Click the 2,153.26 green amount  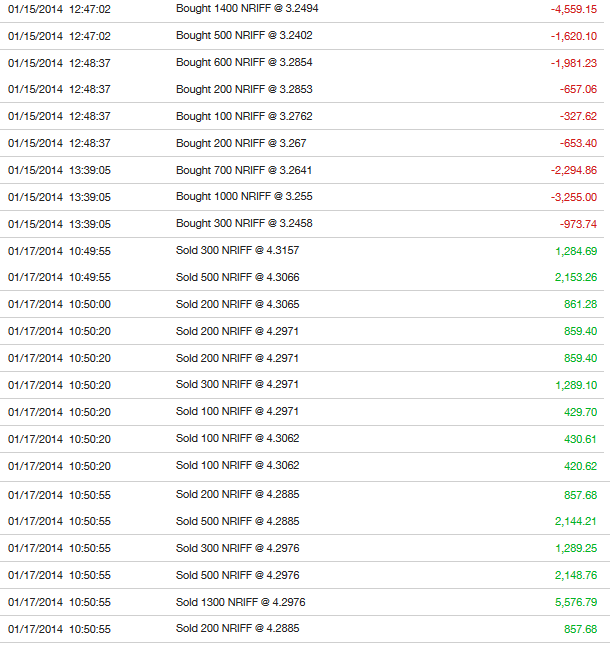point(576,277)
